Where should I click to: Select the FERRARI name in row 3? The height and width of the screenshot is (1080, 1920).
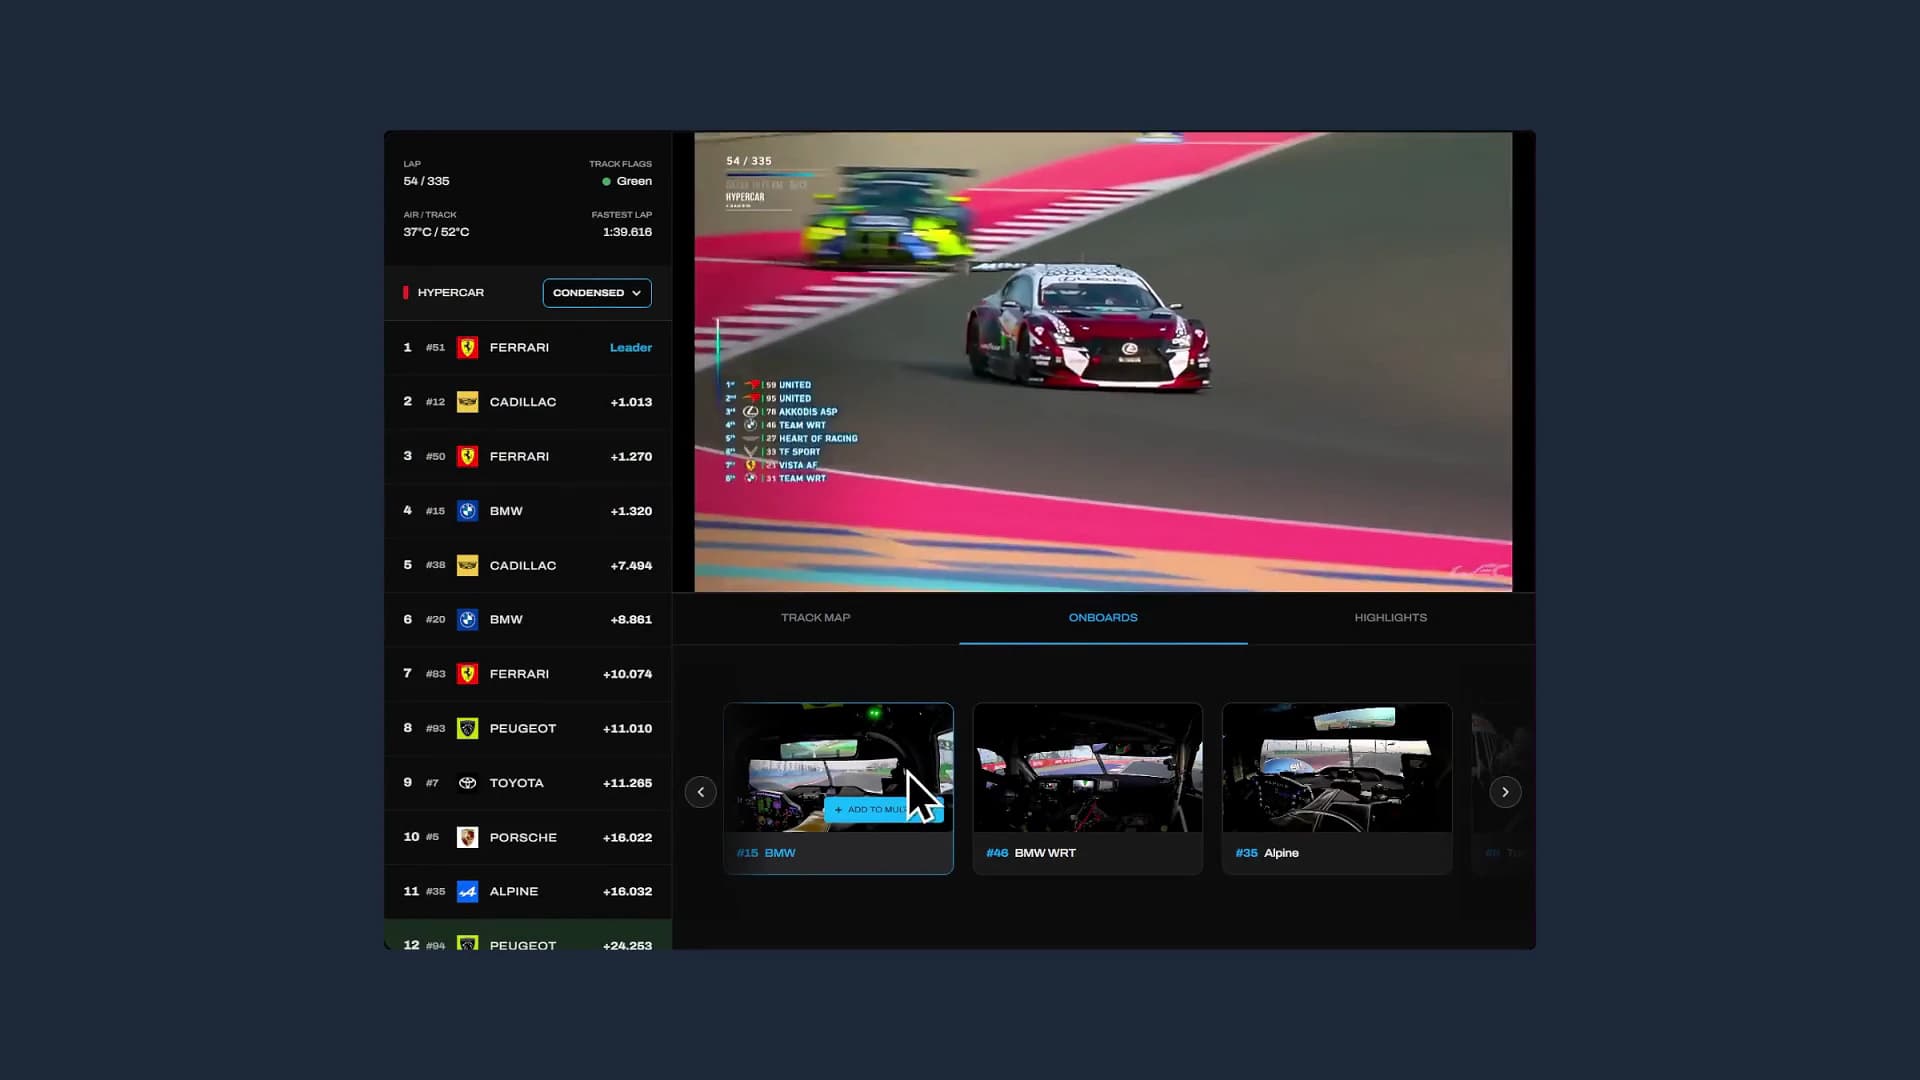519,457
